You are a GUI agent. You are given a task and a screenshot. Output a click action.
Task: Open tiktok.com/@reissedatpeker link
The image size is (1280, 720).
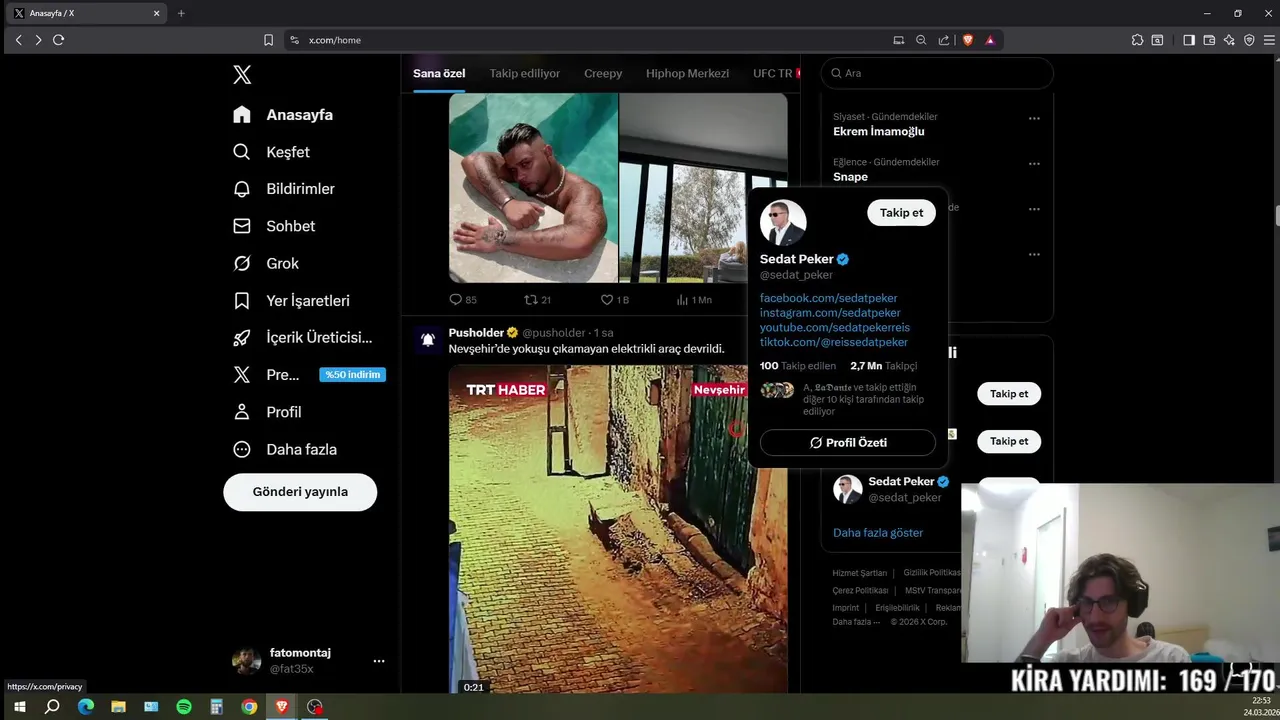[834, 342]
